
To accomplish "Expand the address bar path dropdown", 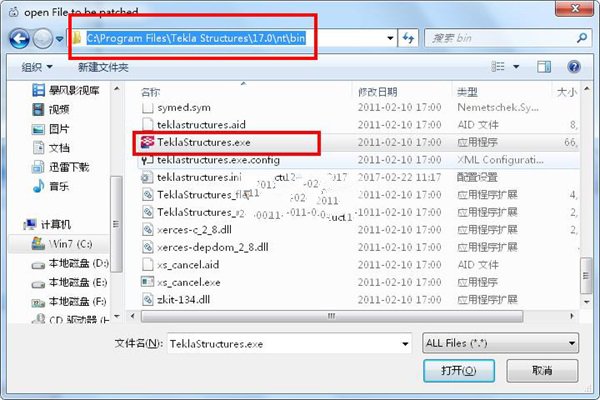I will coord(390,38).
